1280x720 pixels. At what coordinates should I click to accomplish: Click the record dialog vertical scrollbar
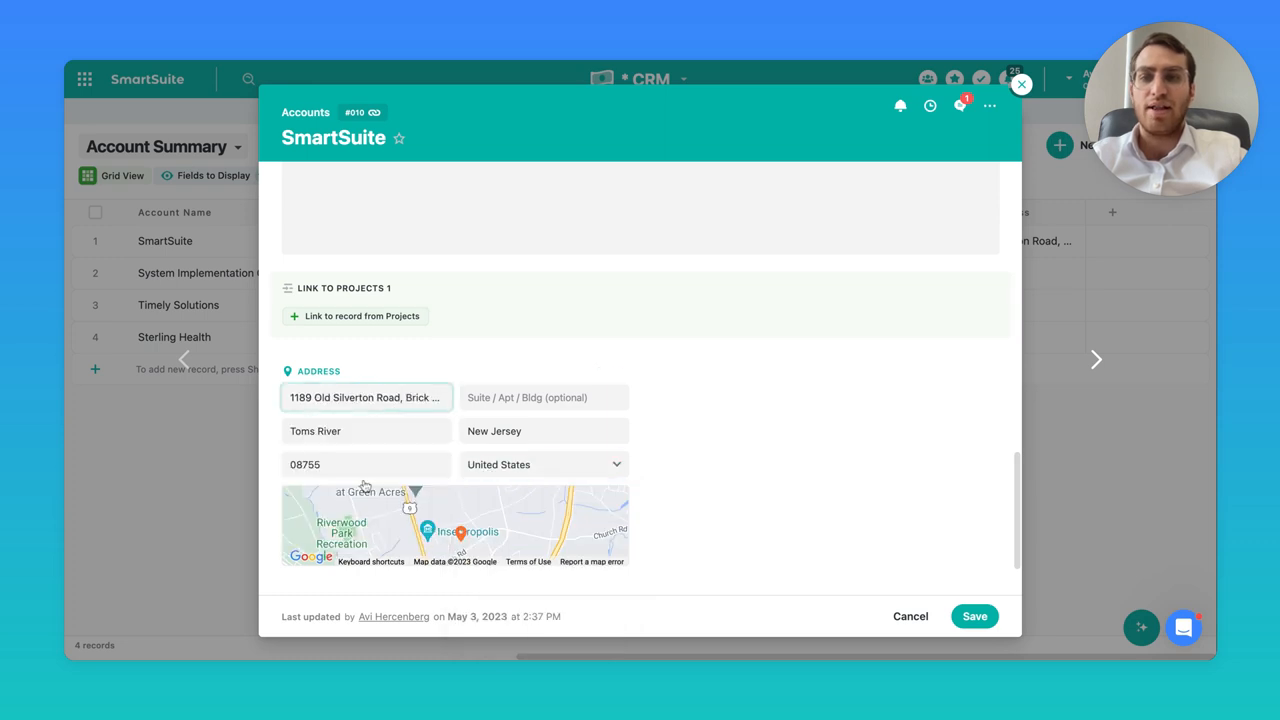pos(1017,510)
